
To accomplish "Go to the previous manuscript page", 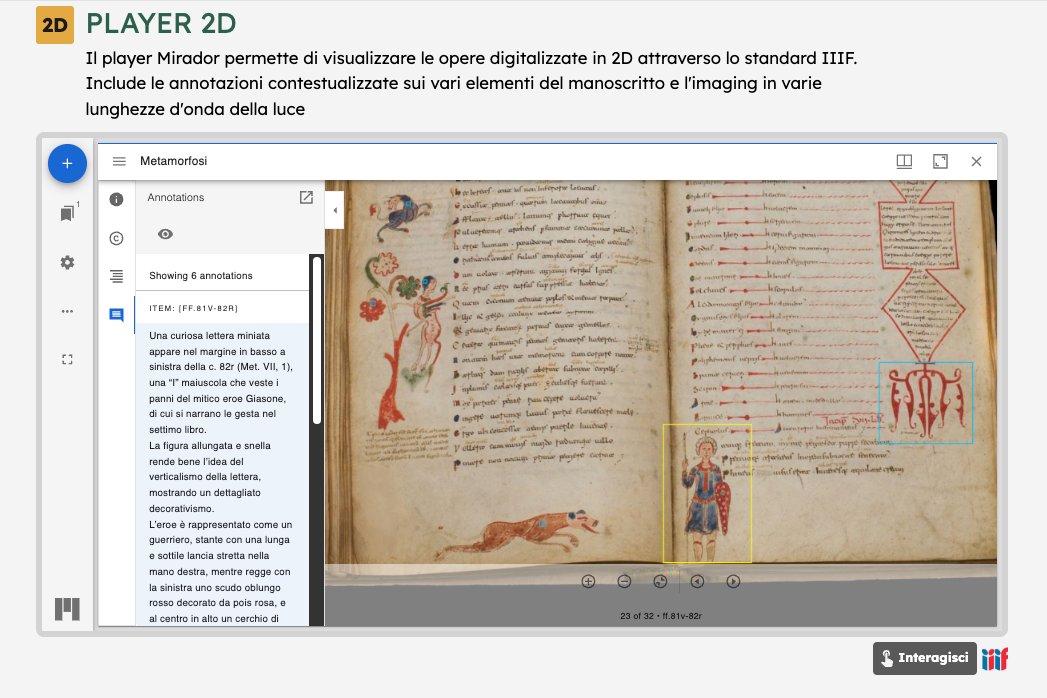I will click(697, 581).
